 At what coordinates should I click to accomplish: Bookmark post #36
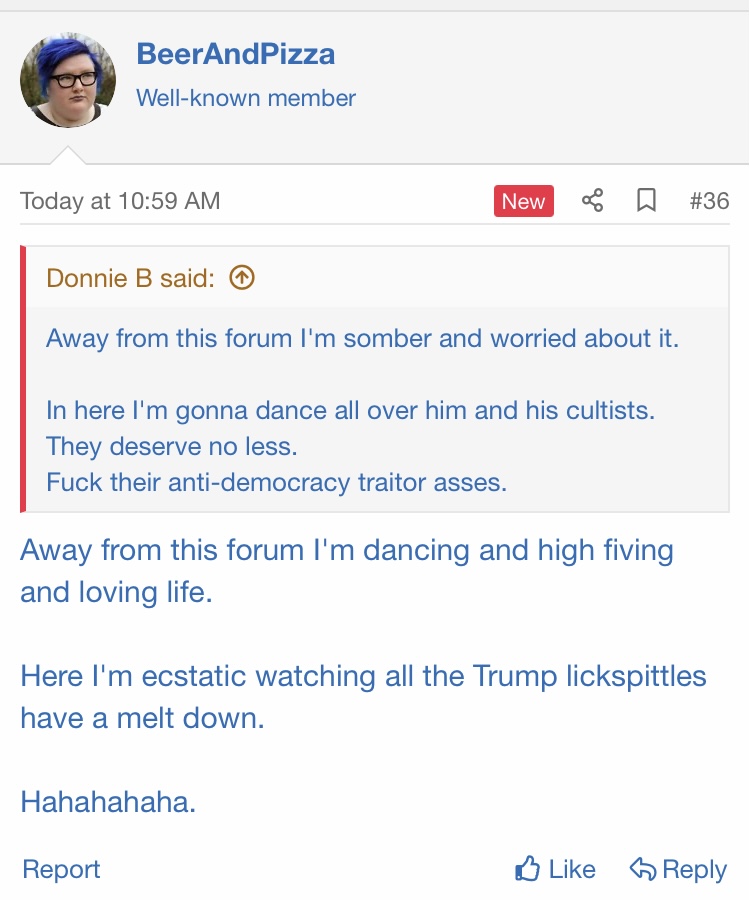click(647, 201)
